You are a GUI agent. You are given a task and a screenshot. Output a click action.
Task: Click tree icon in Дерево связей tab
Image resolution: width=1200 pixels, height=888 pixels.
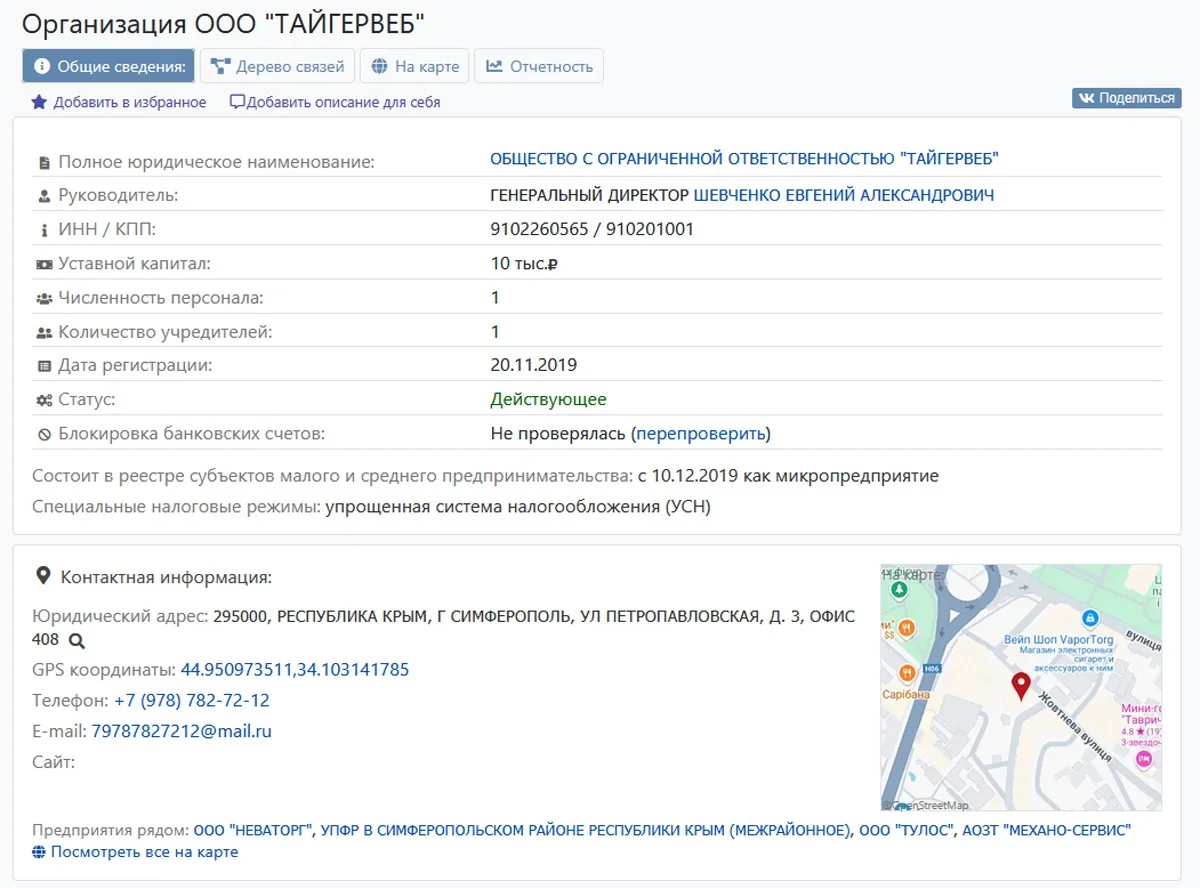[220, 66]
